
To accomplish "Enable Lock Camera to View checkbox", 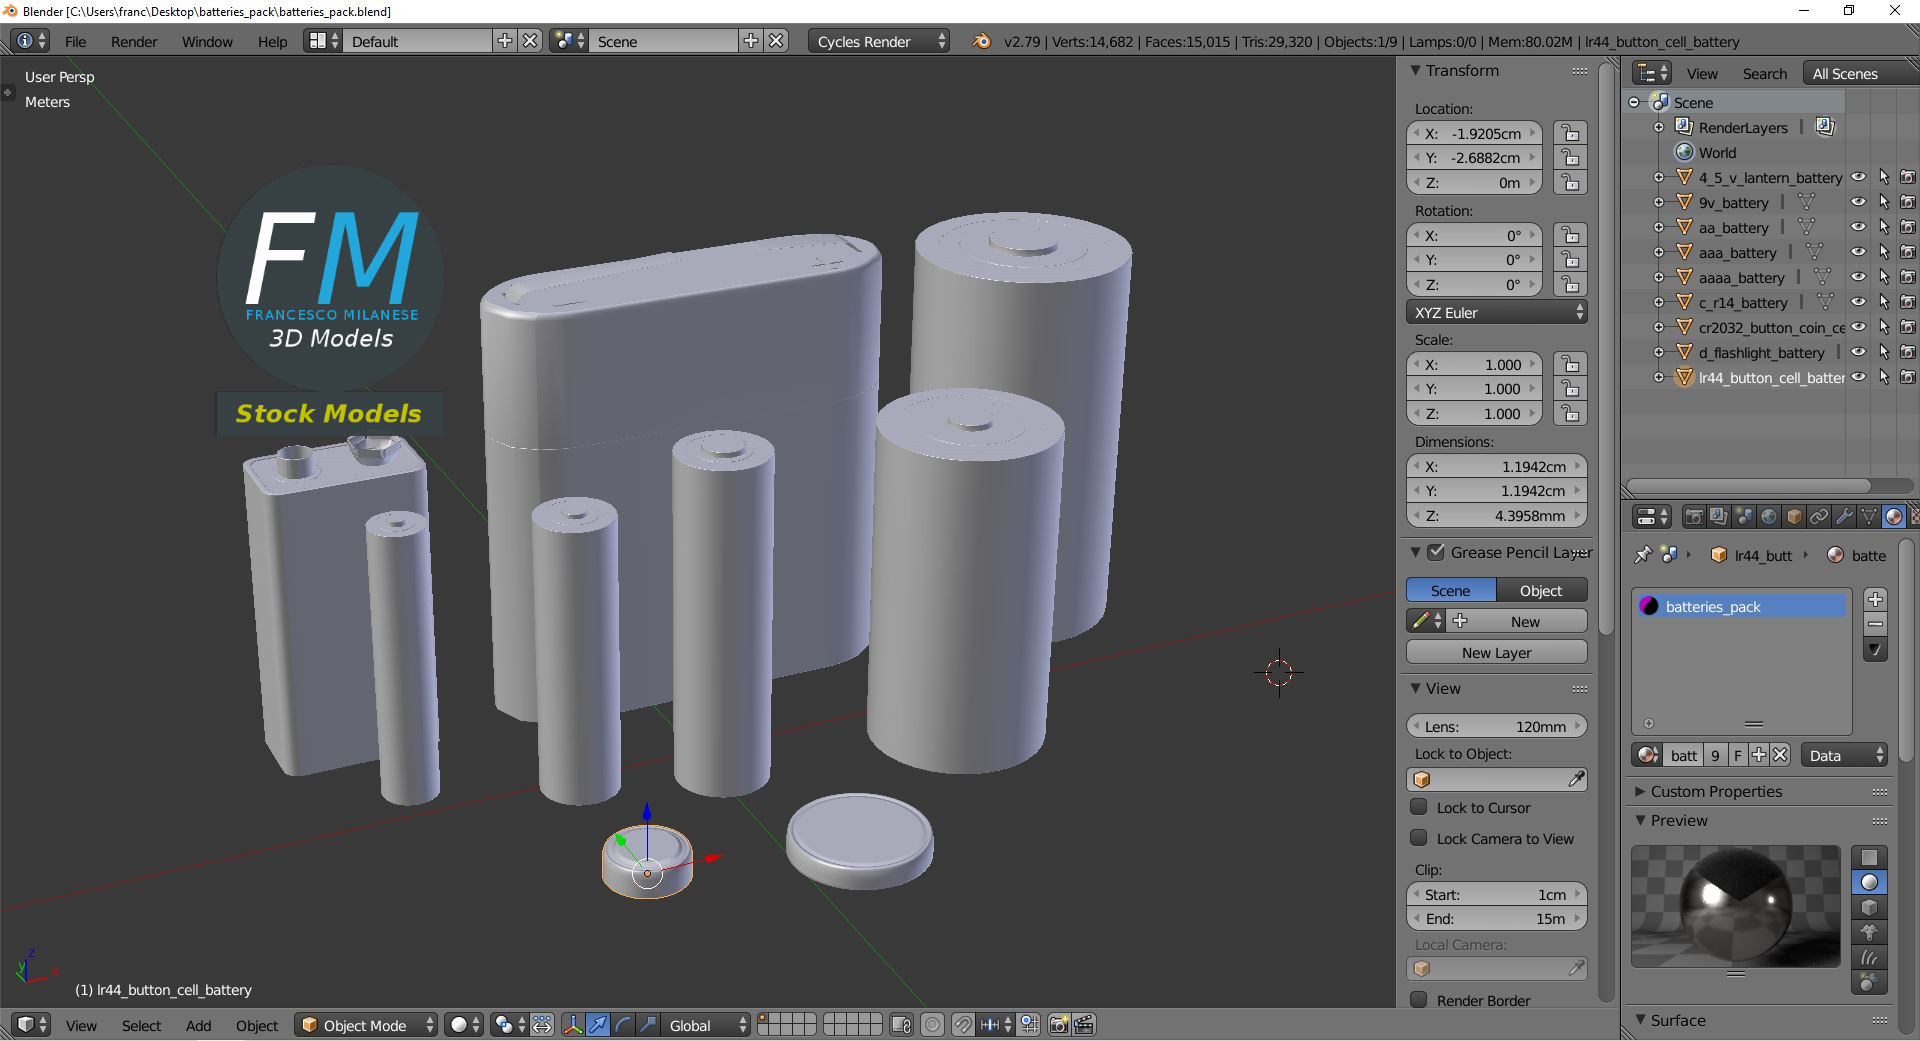I will click(1418, 838).
